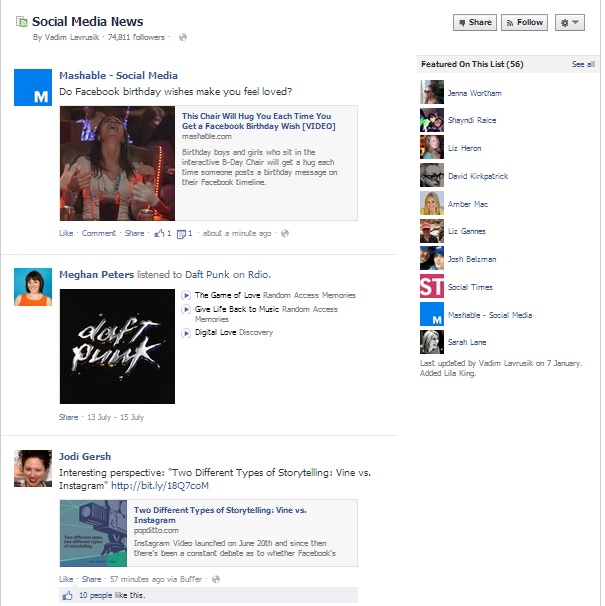Open the hugging chair video thumbnail
Viewport: 605px width, 606px height.
tap(117, 163)
